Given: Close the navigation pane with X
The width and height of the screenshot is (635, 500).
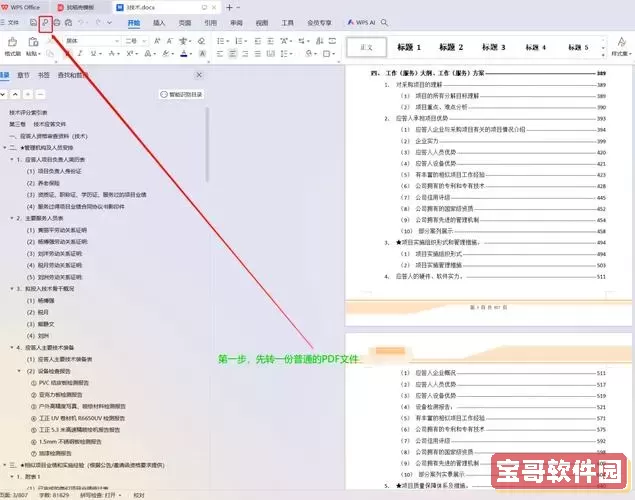Looking at the screenshot, I should pos(199,75).
